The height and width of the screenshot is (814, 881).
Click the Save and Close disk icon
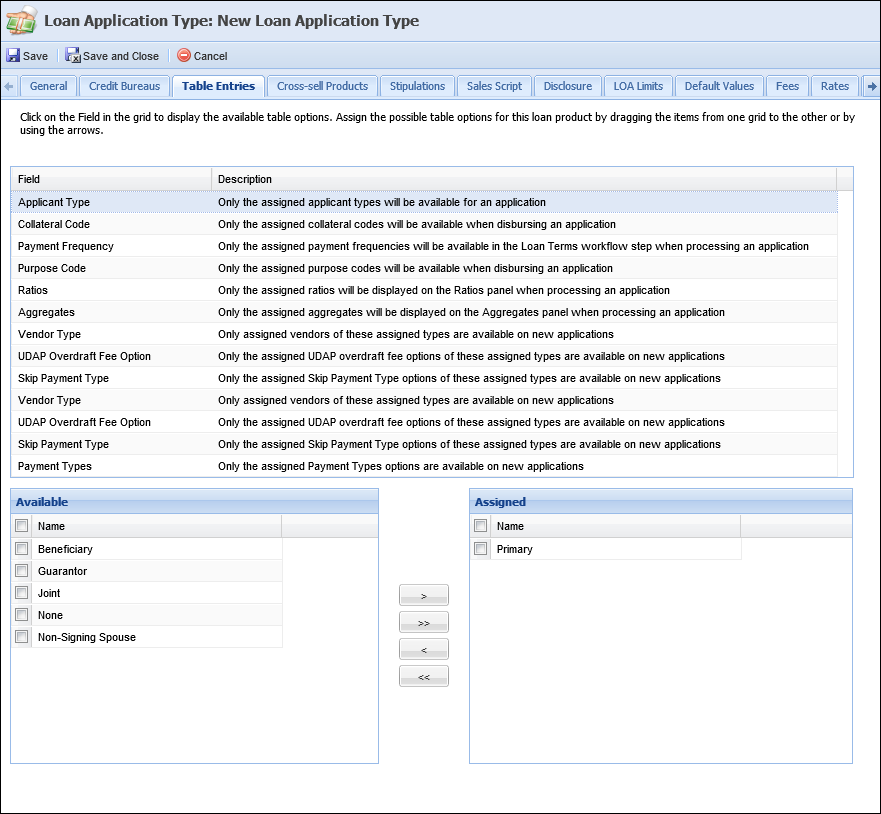click(x=72, y=56)
